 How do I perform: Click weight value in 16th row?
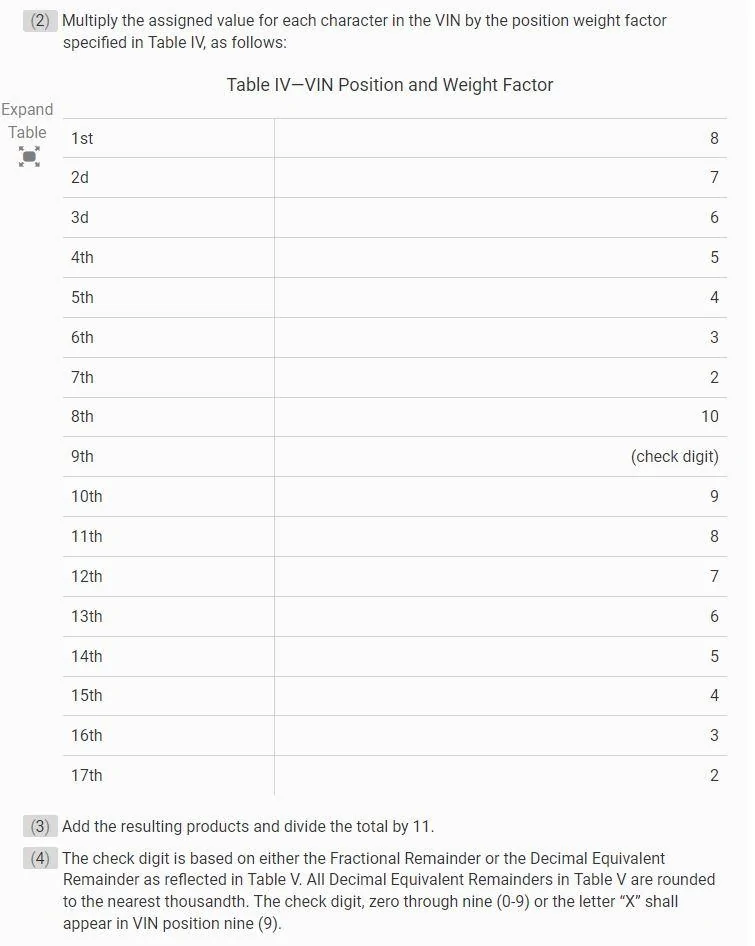[x=715, y=735]
